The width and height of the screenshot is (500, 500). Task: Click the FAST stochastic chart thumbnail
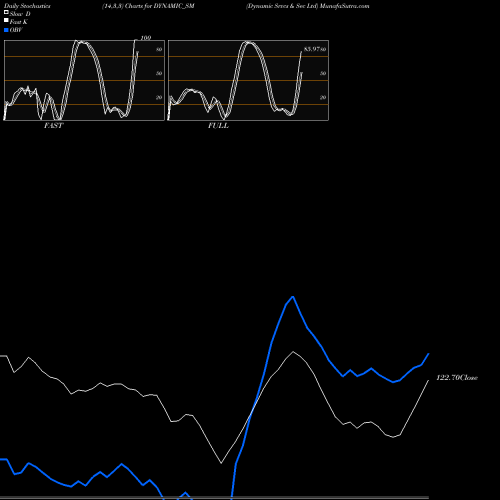[84, 80]
